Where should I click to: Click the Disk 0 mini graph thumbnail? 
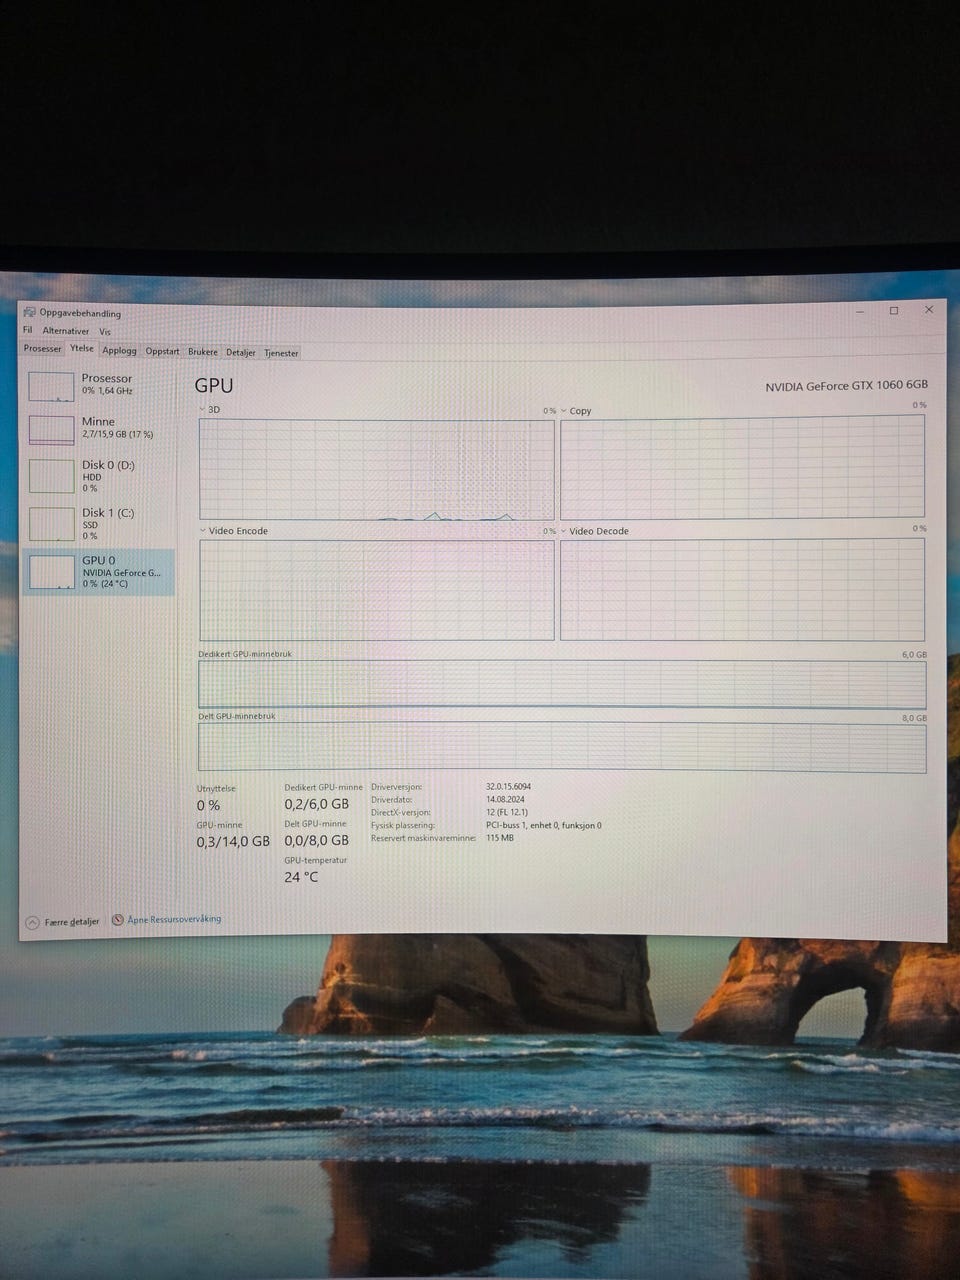click(51, 476)
